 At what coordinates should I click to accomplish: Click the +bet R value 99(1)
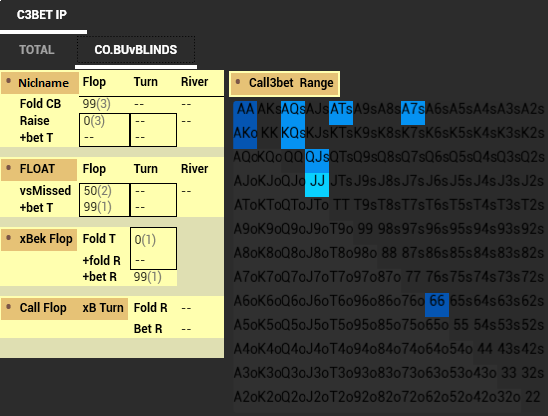(147, 277)
